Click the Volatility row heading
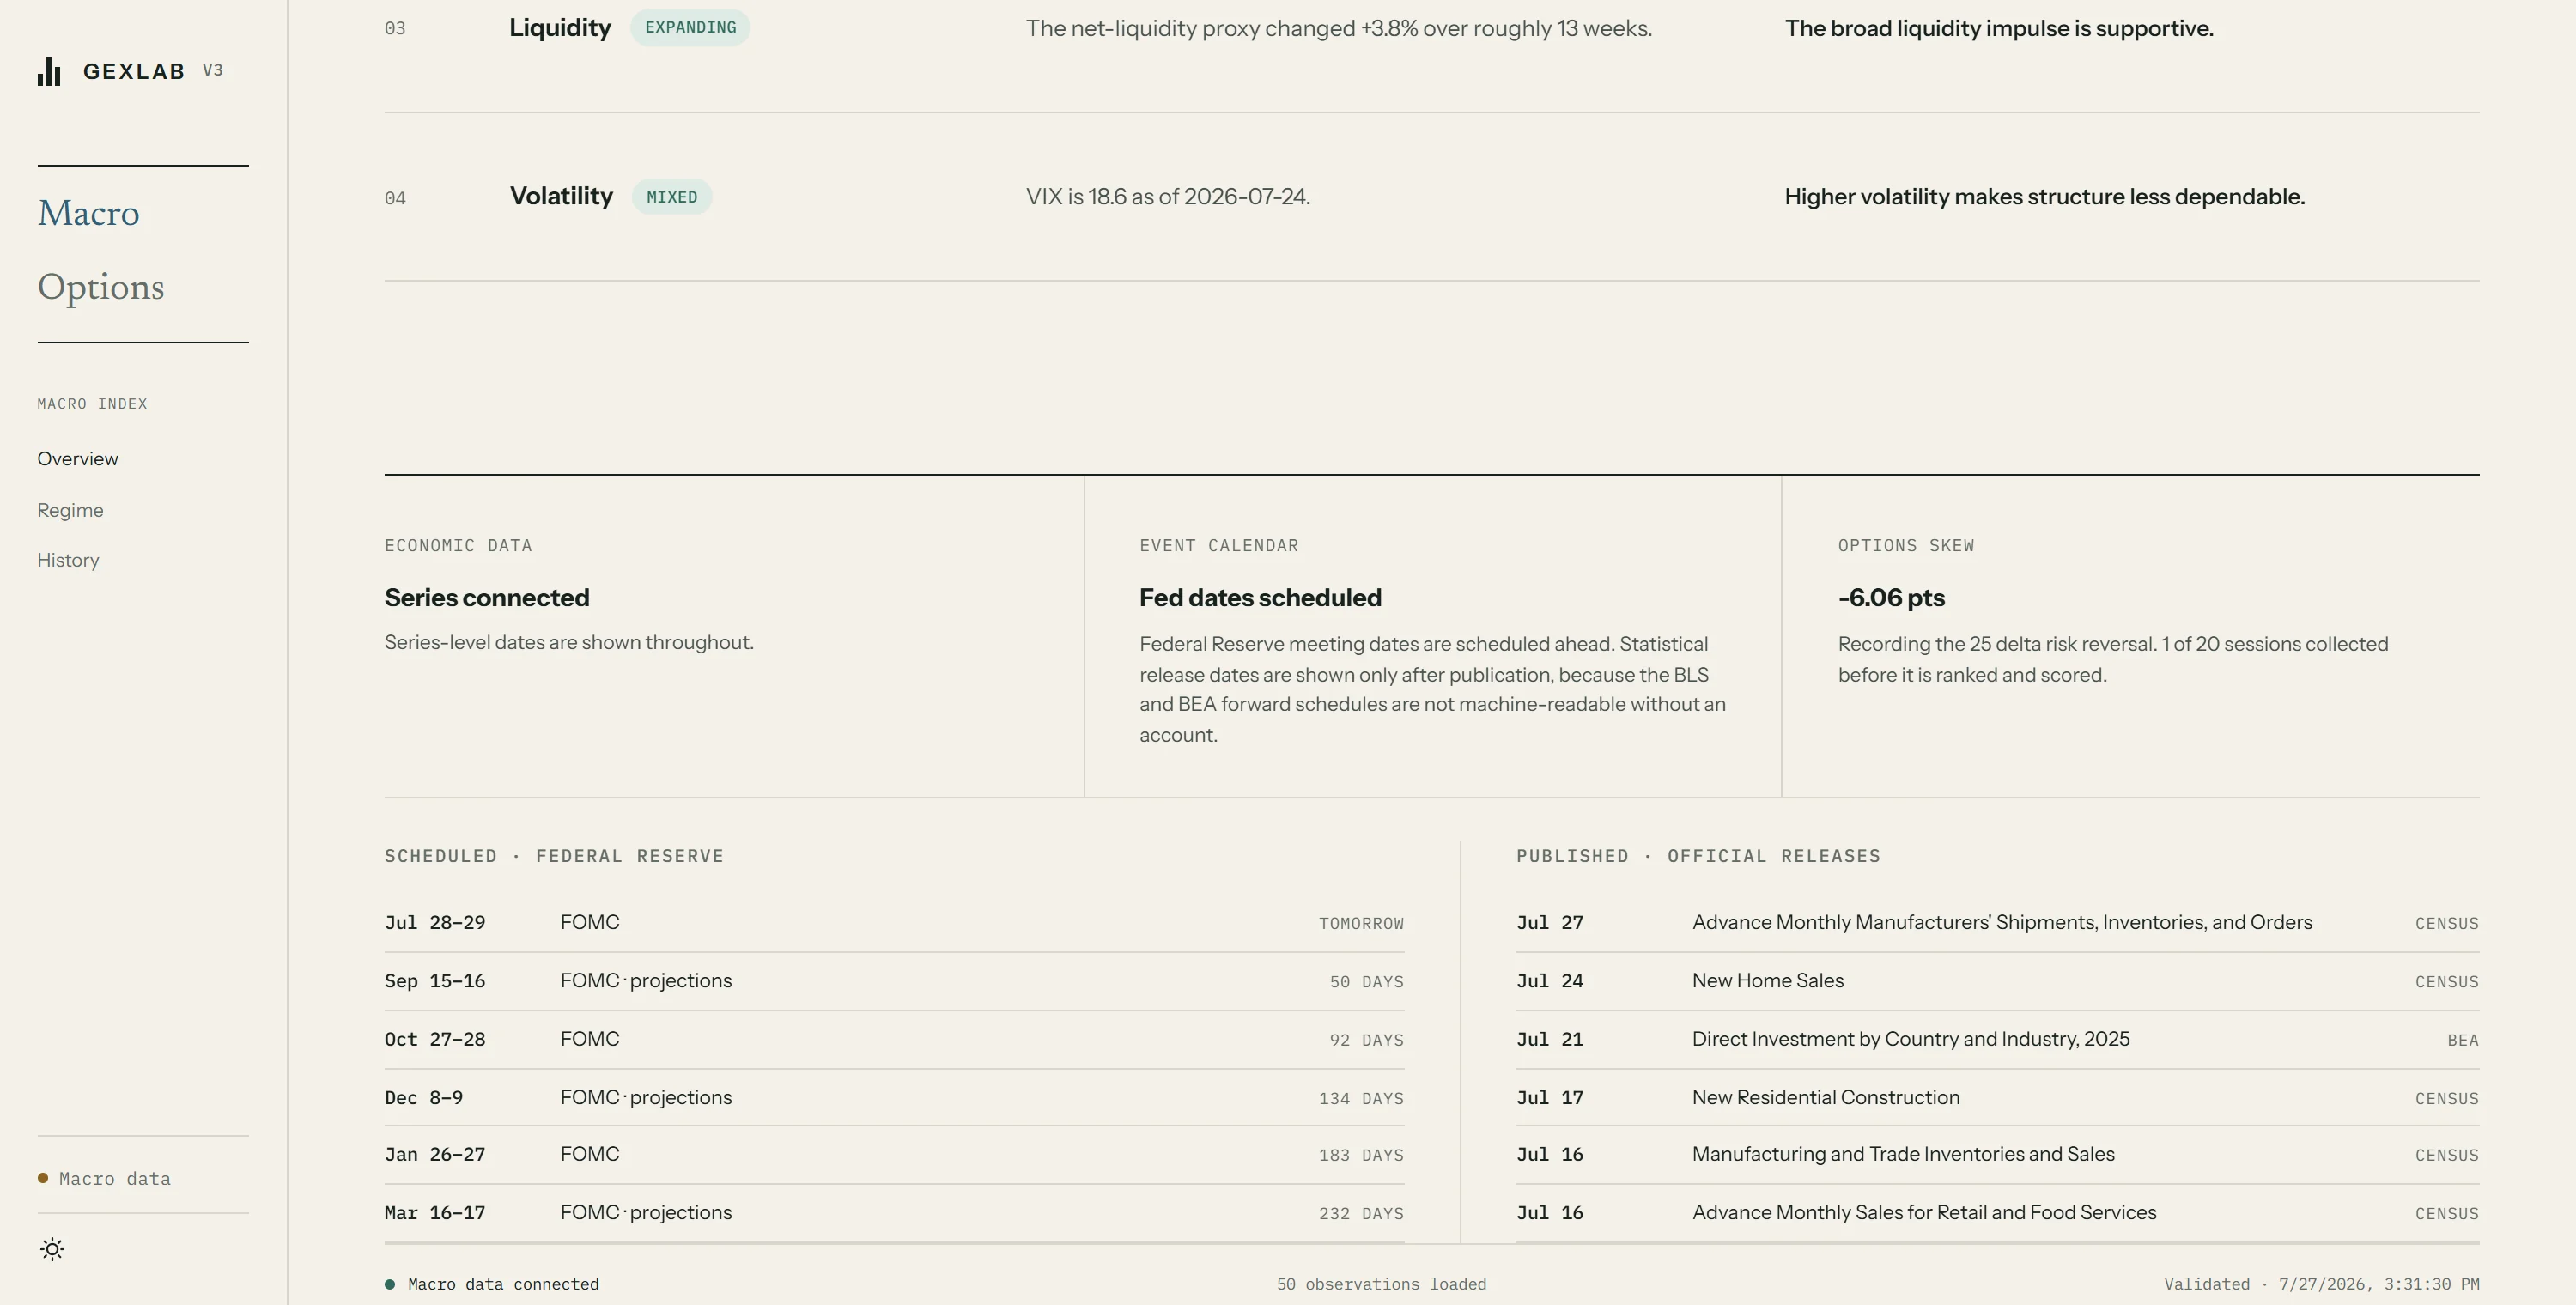Screen dimensions: 2576x1305 tap(561, 196)
